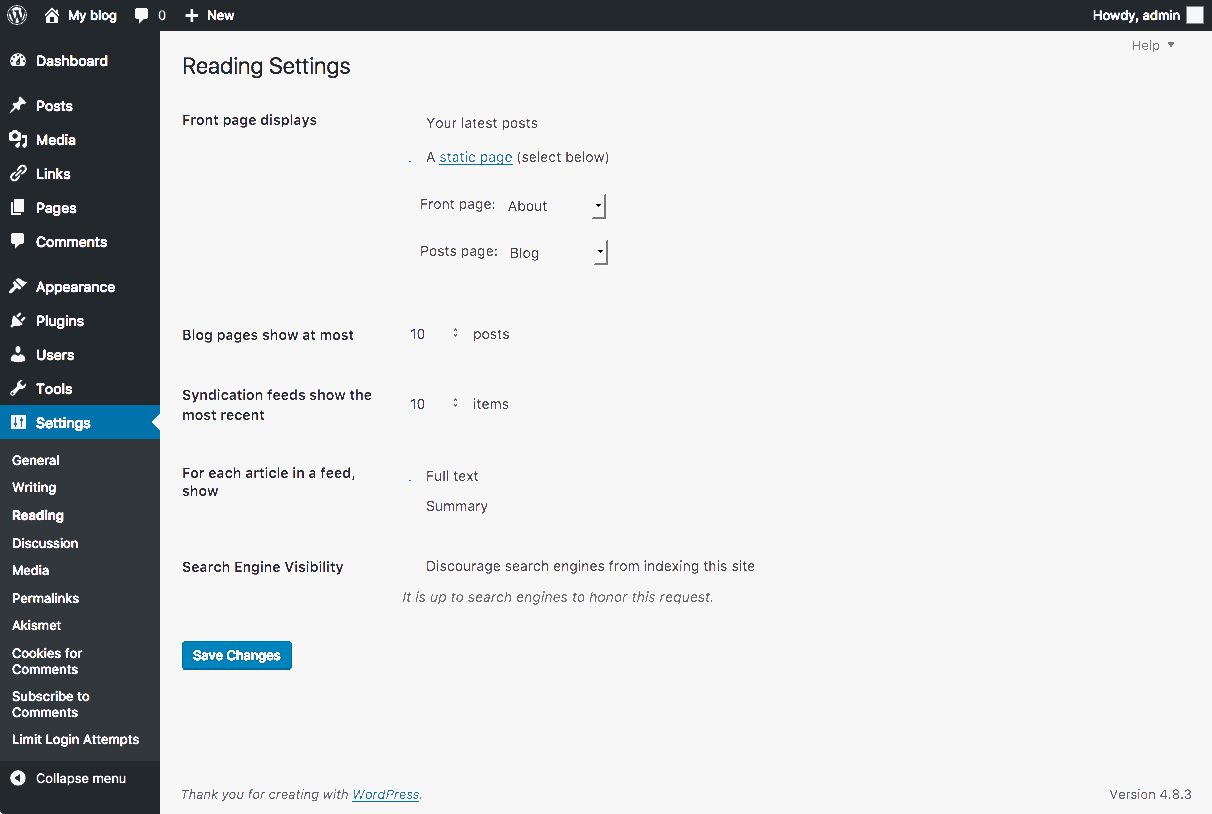The image size is (1212, 814).
Task: Open the comments bubble in admin bar
Action: (142, 16)
